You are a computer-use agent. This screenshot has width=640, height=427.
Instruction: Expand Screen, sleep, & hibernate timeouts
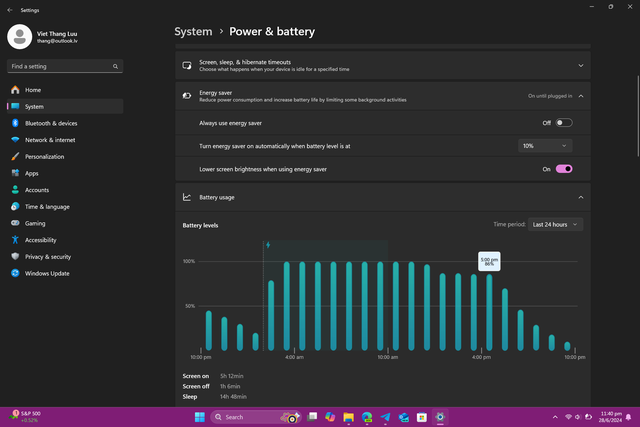click(x=581, y=66)
